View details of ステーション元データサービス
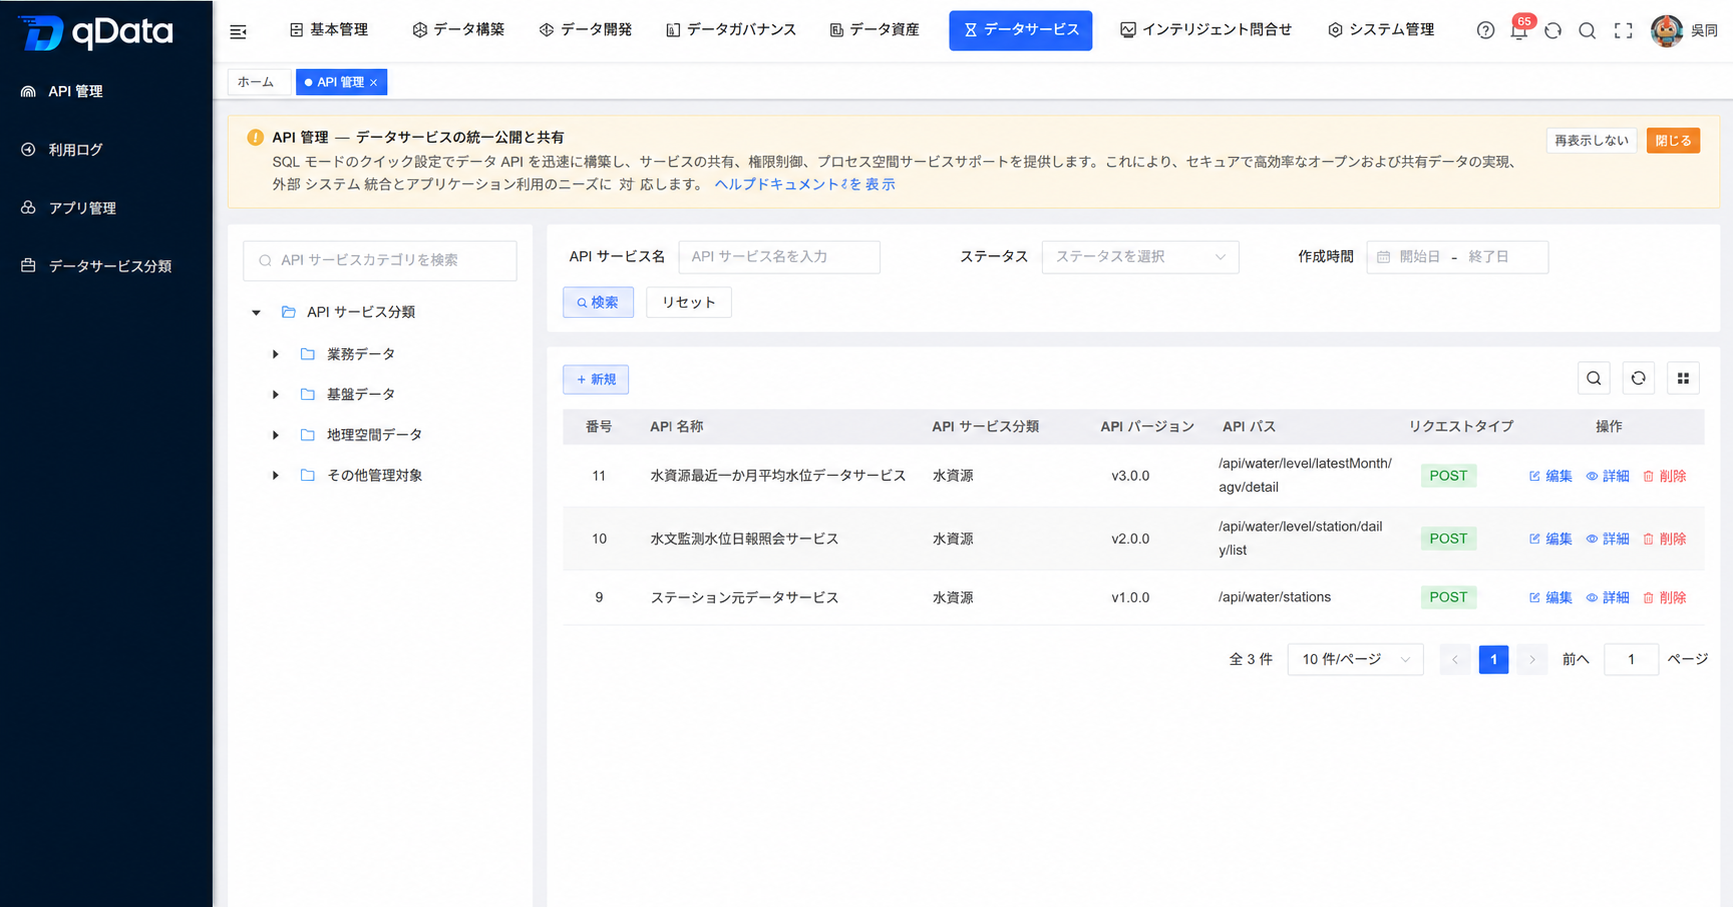The height and width of the screenshot is (907, 1733). (1607, 598)
